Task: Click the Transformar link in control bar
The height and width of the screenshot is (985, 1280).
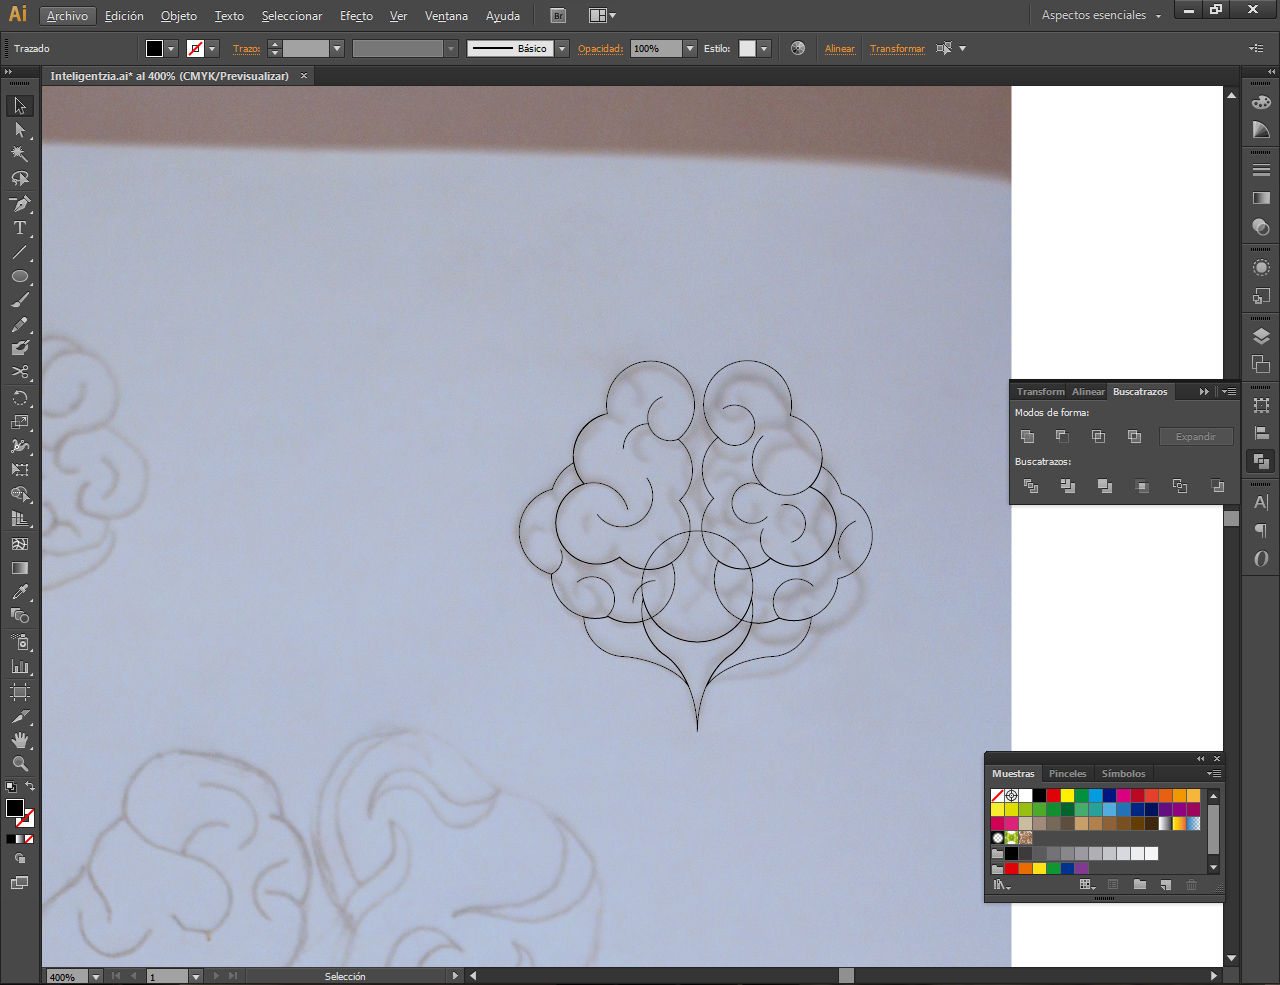Action: pyautogui.click(x=897, y=48)
